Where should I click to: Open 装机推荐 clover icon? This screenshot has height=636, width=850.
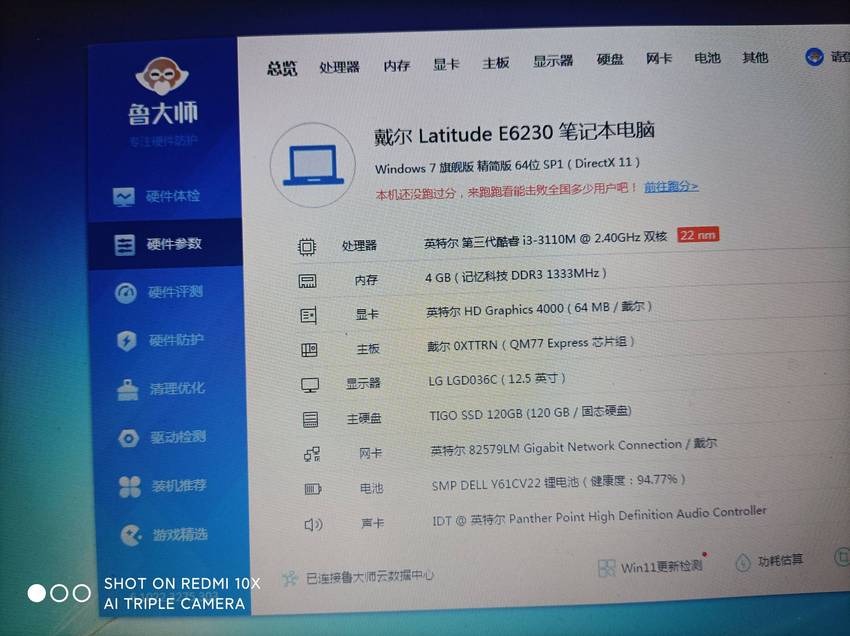(130, 486)
